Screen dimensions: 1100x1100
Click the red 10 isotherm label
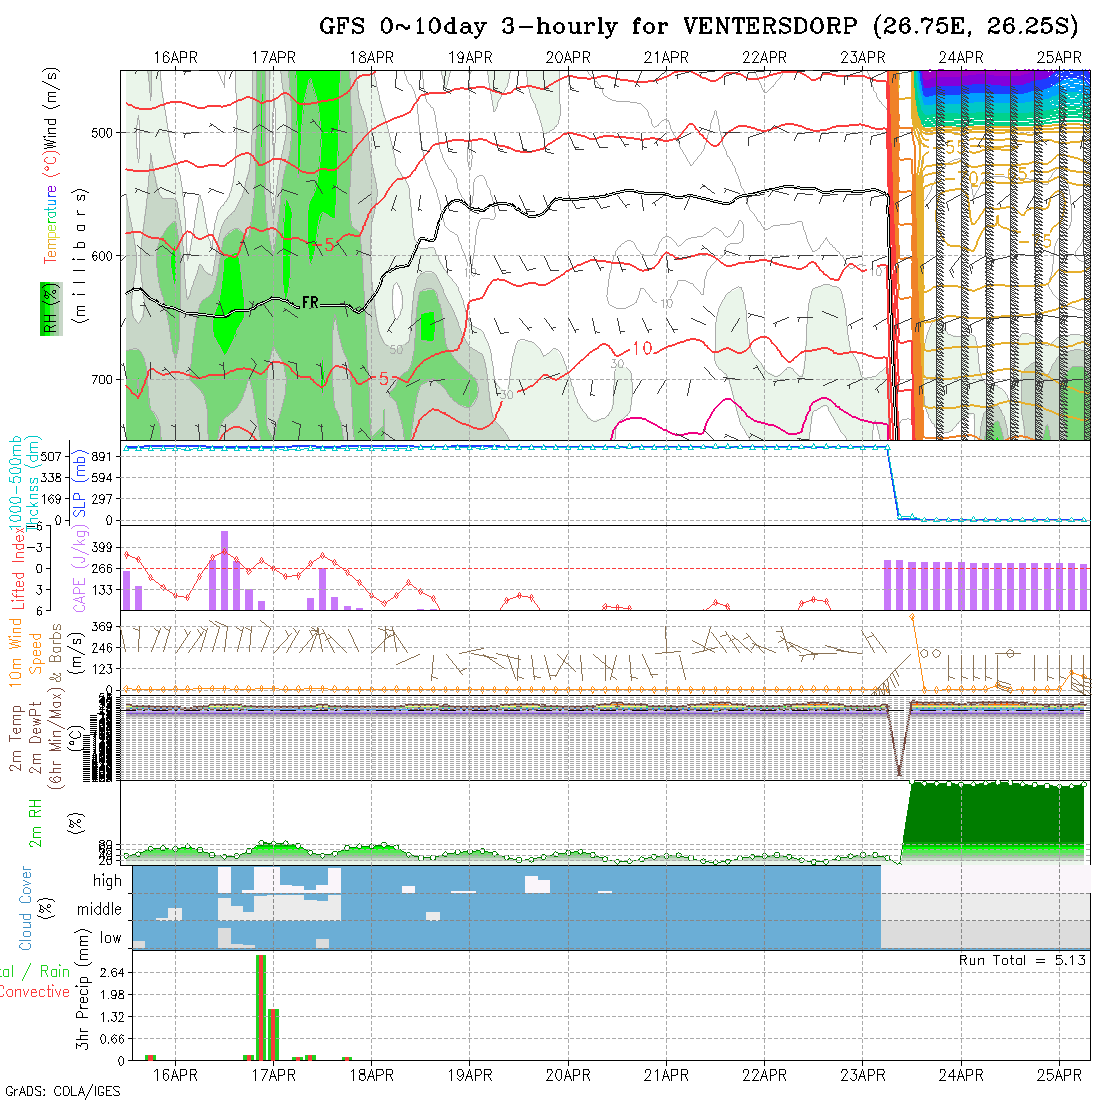tap(643, 348)
